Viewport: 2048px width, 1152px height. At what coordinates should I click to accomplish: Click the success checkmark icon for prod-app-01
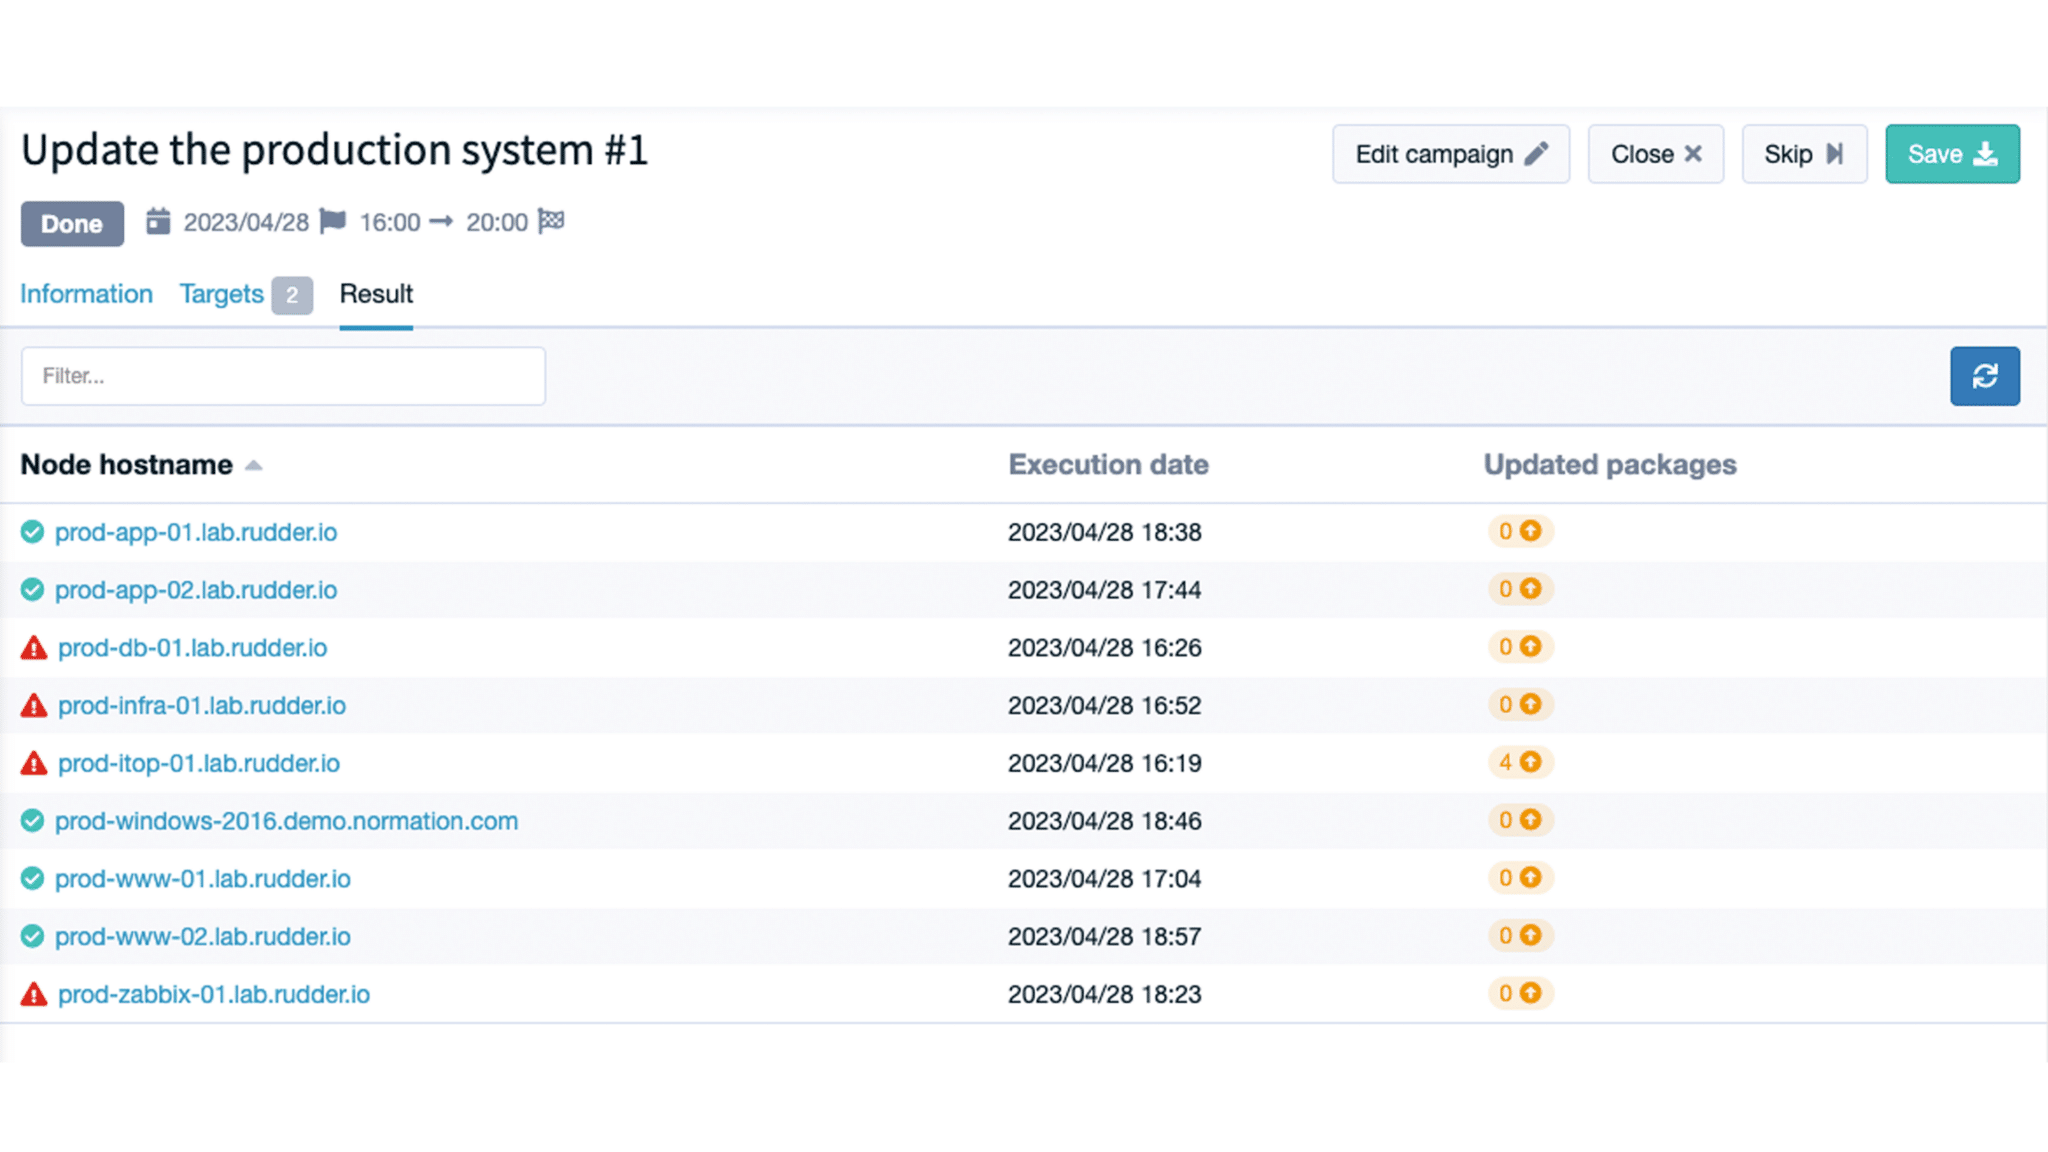[31, 530]
